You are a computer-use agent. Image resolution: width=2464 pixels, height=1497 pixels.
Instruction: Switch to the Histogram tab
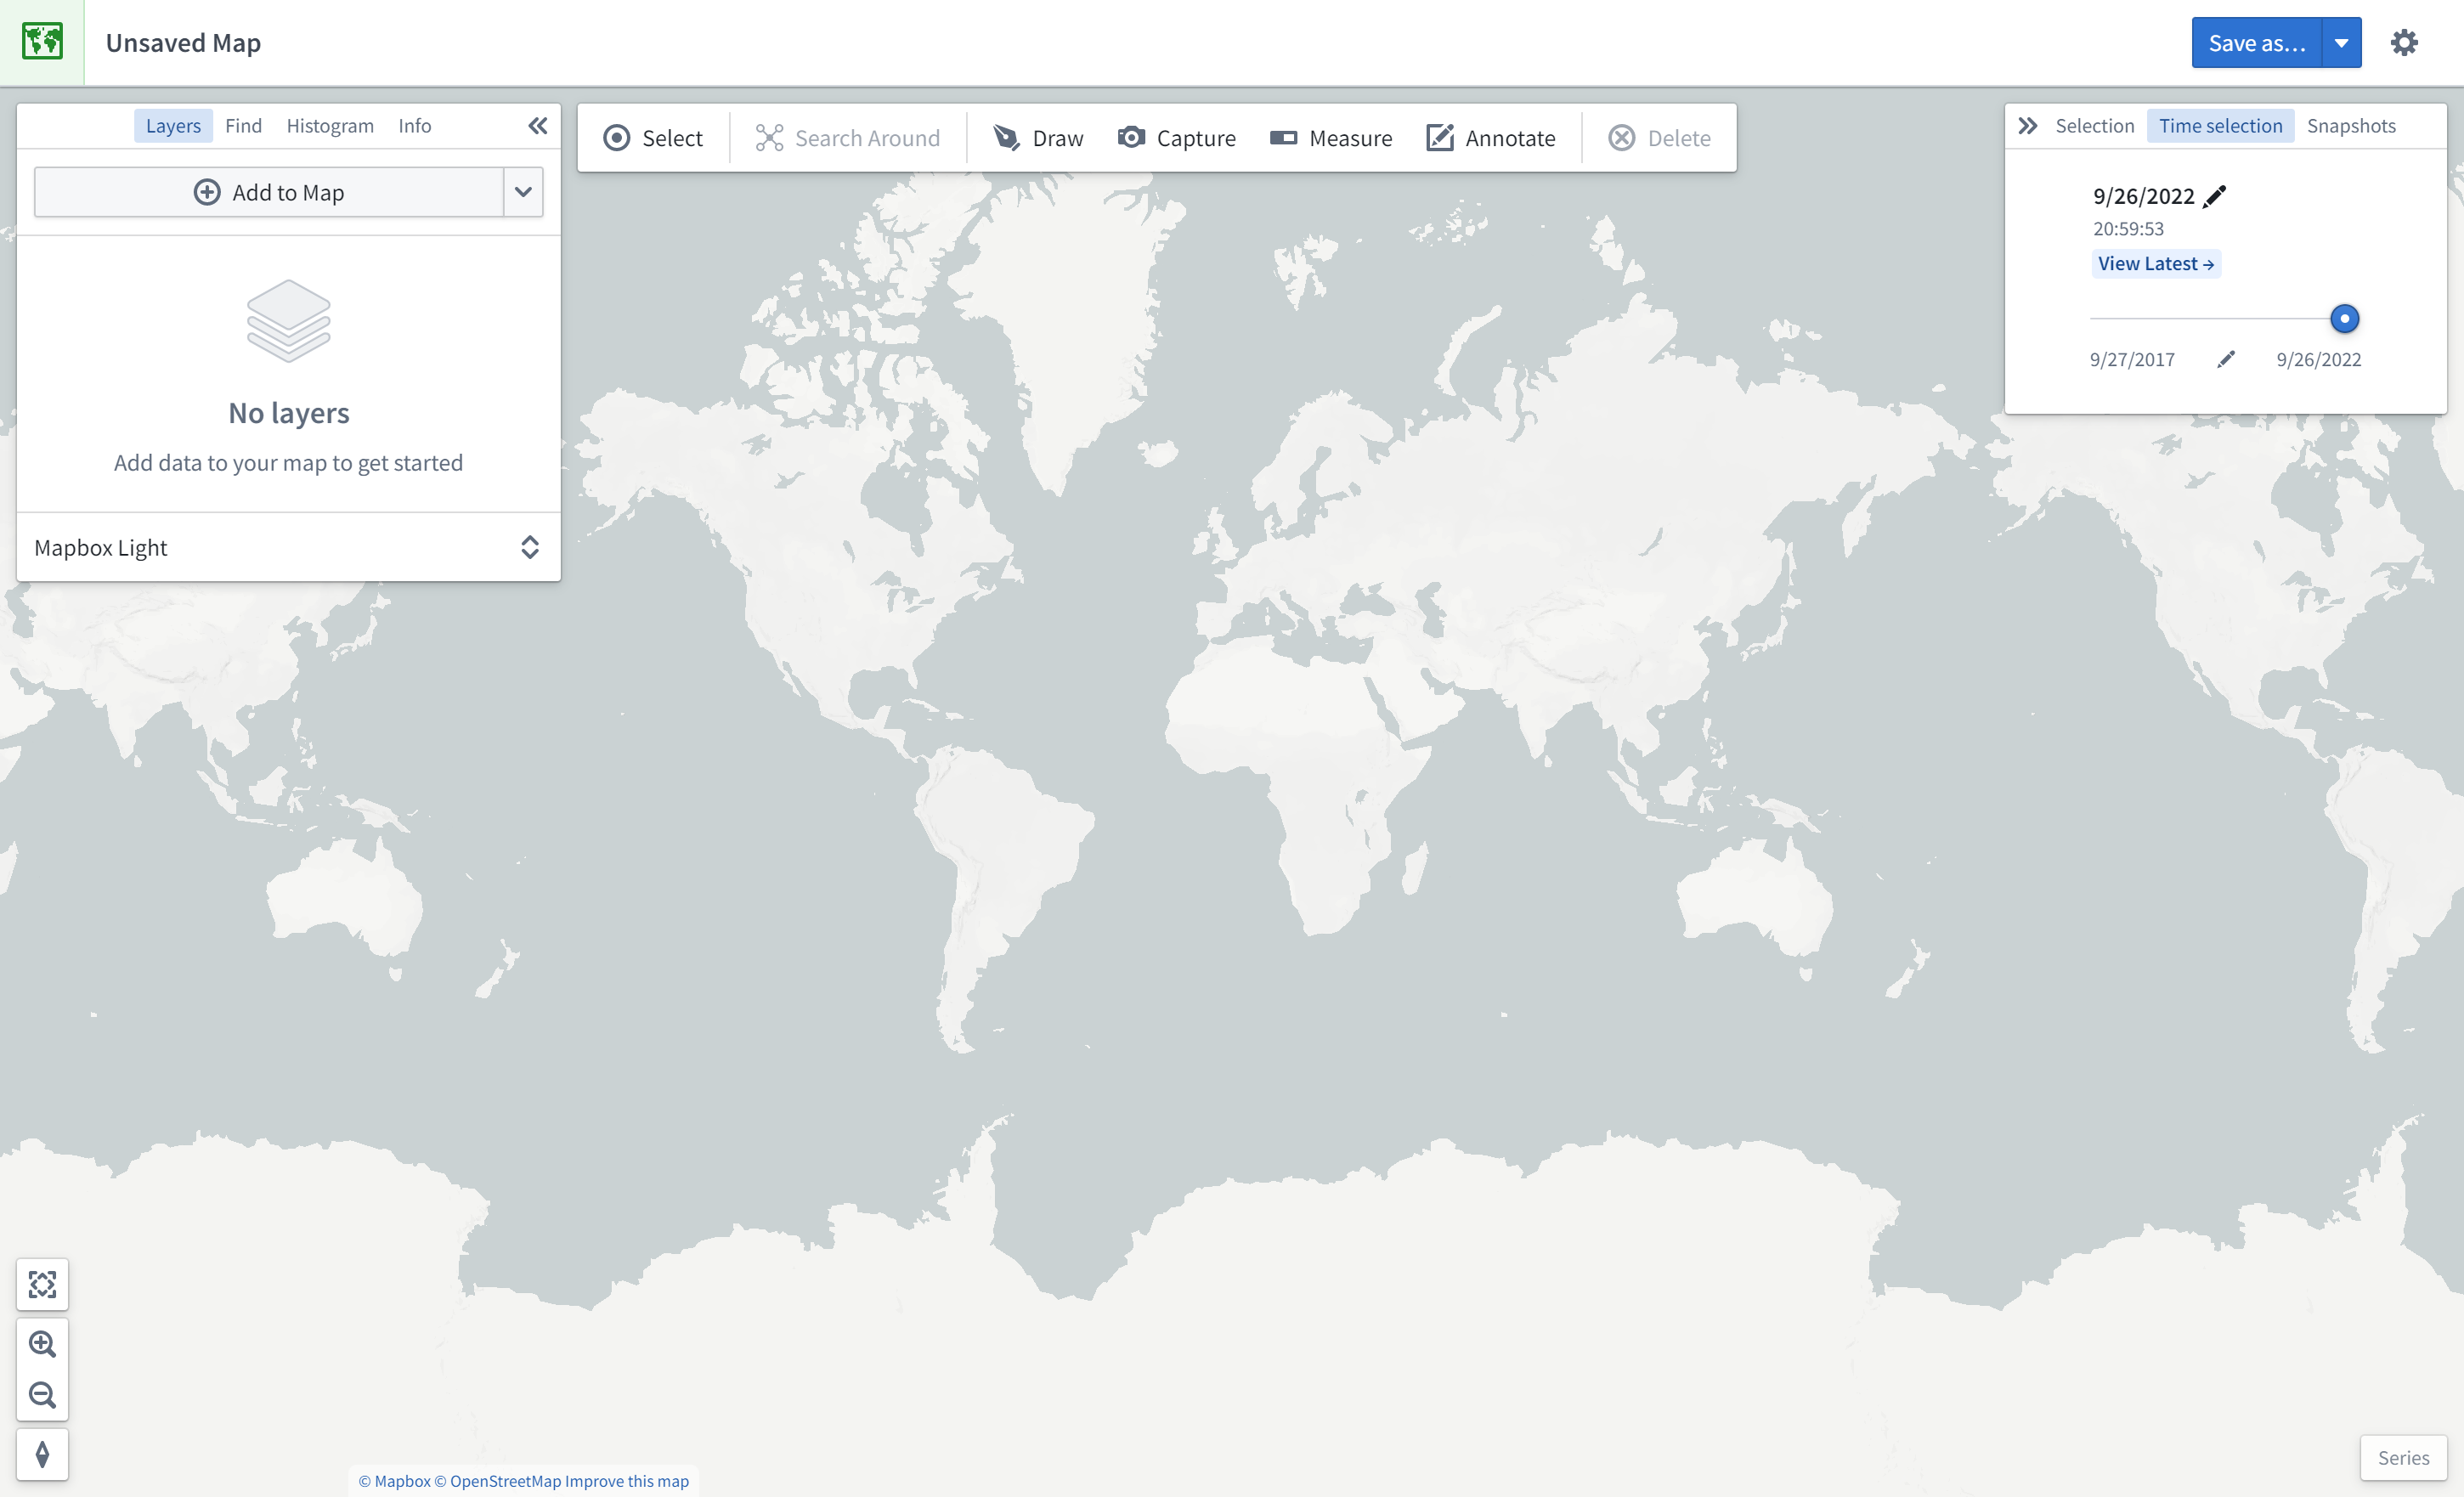(330, 126)
